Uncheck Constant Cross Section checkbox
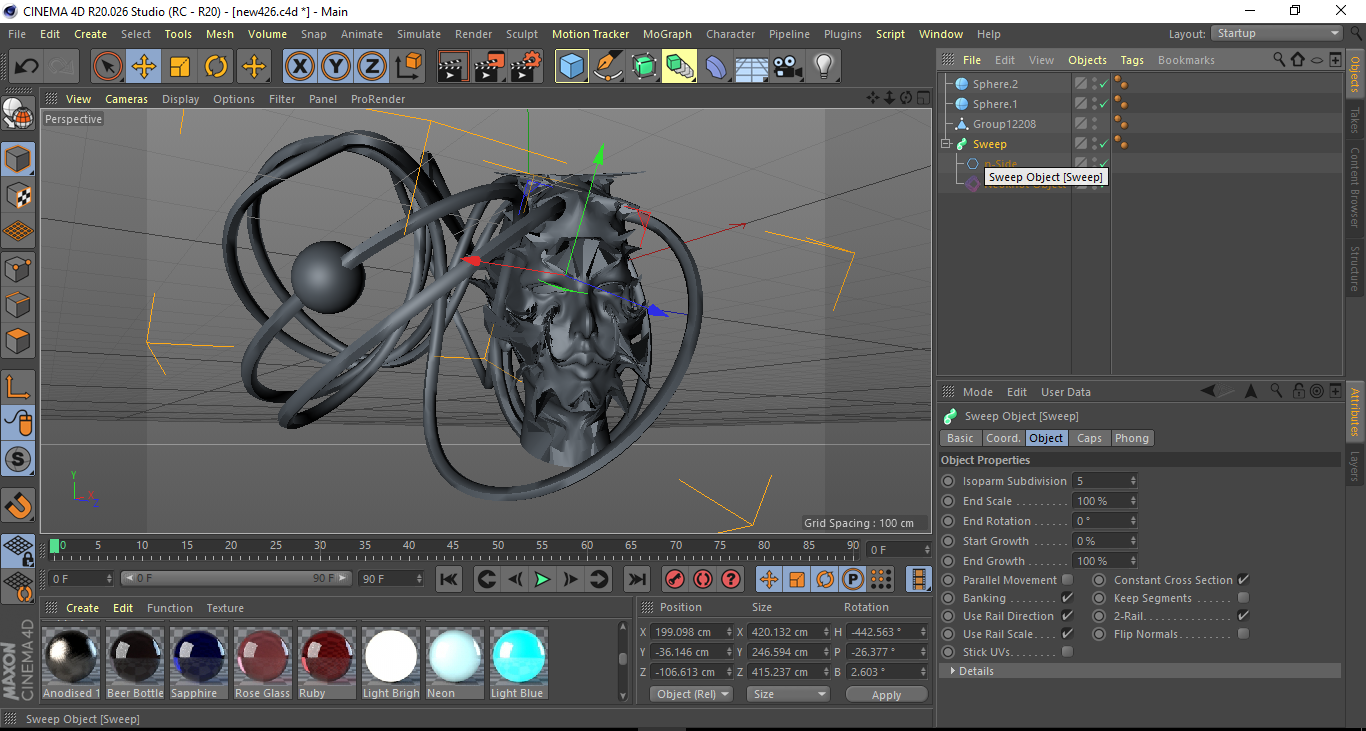Screen dimensions: 1366x731 1243,580
